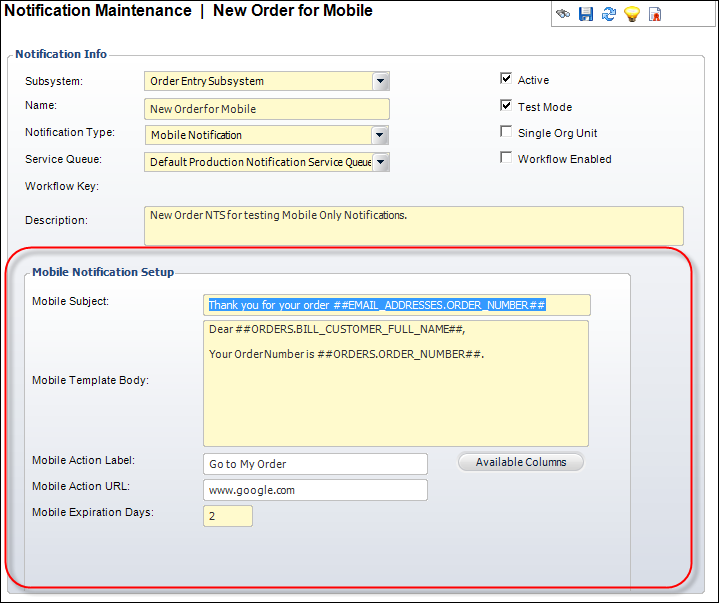
Task: Click into the Name text field
Action: pos(266,109)
